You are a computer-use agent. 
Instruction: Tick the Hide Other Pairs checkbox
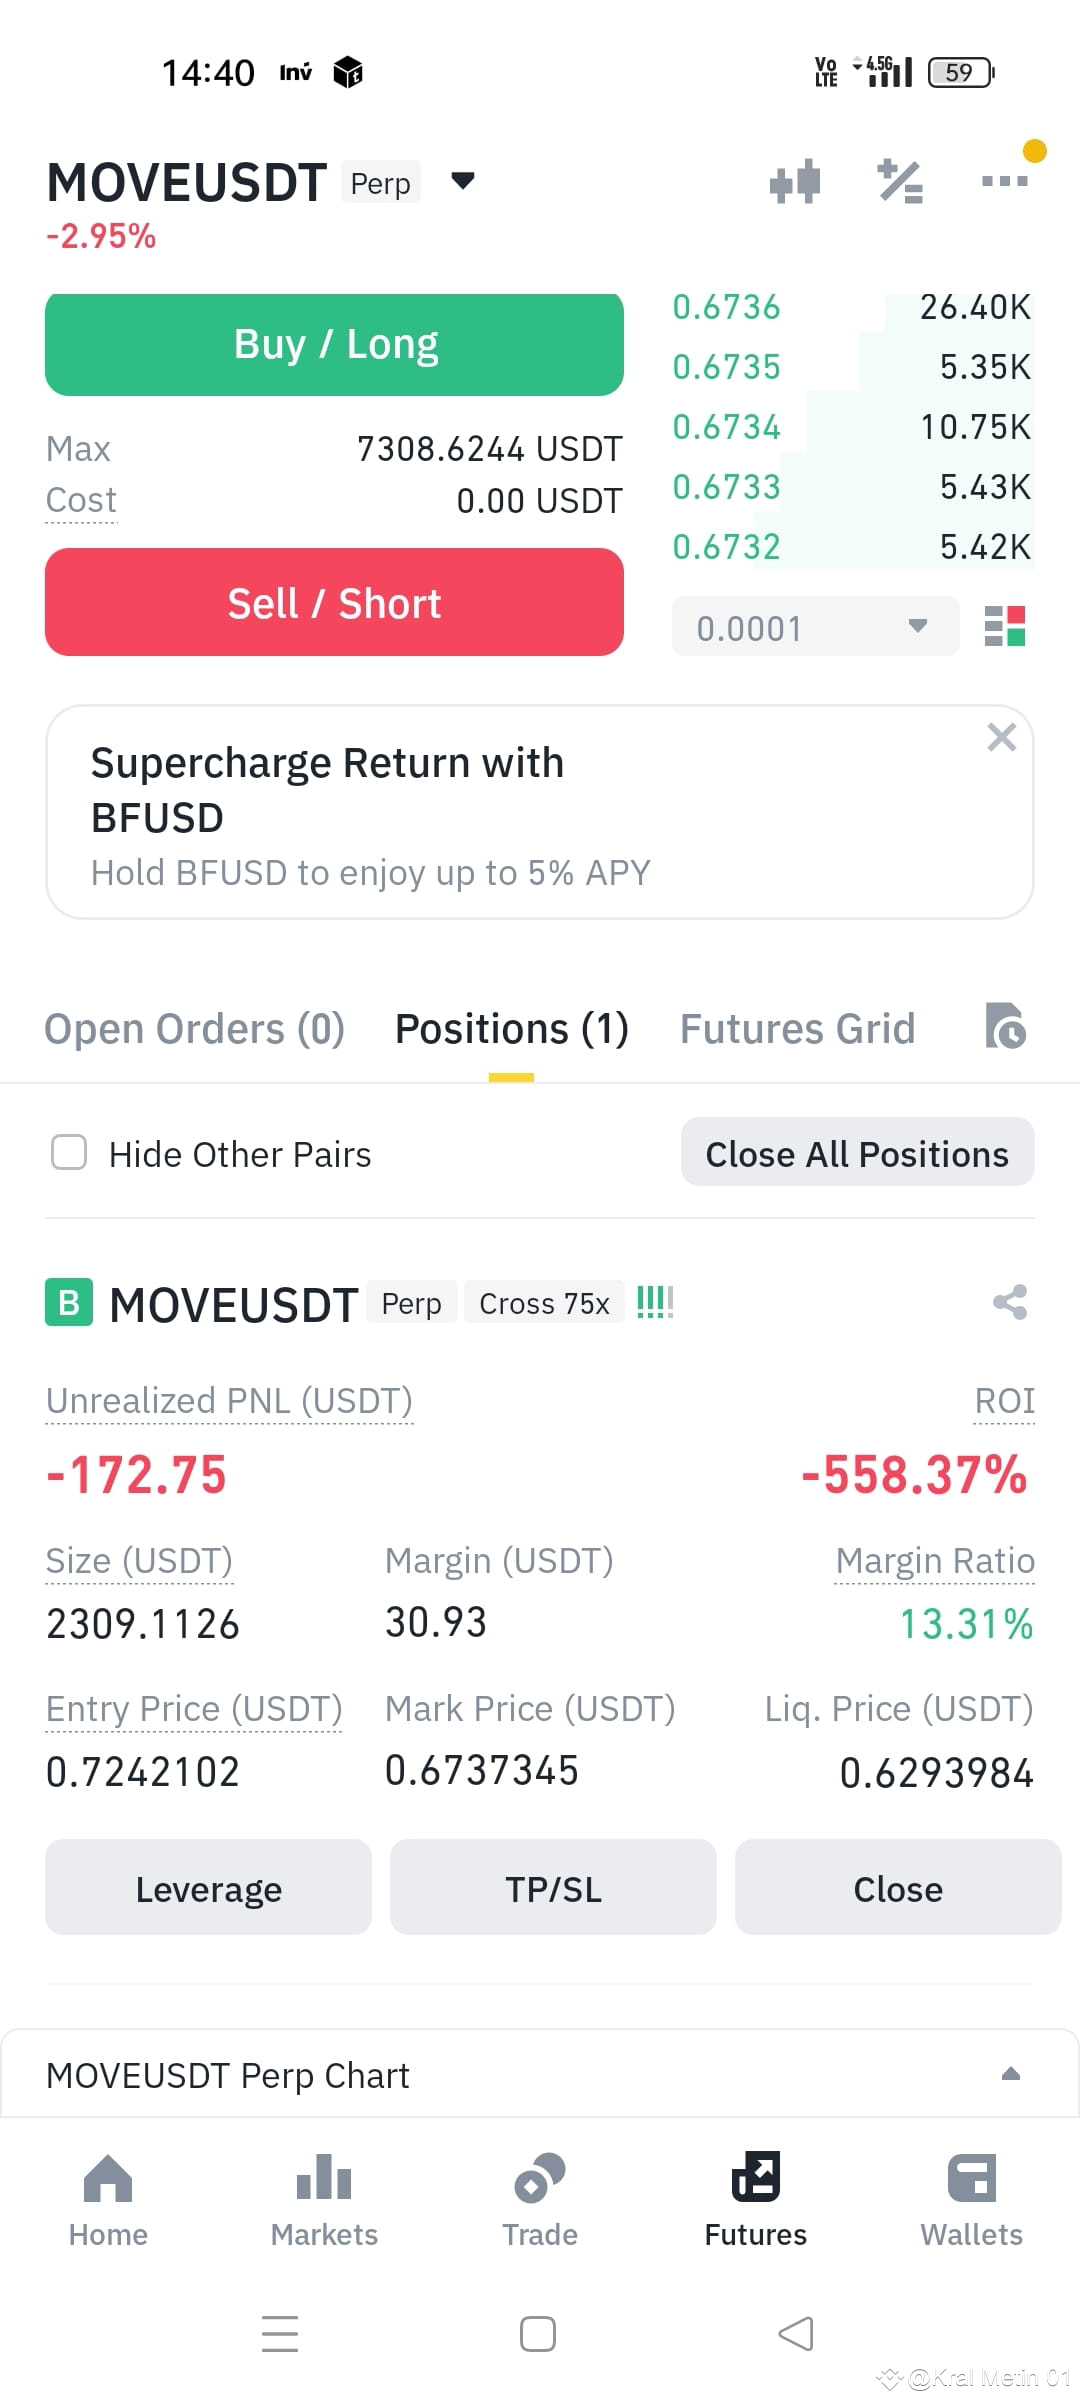coord(69,1152)
